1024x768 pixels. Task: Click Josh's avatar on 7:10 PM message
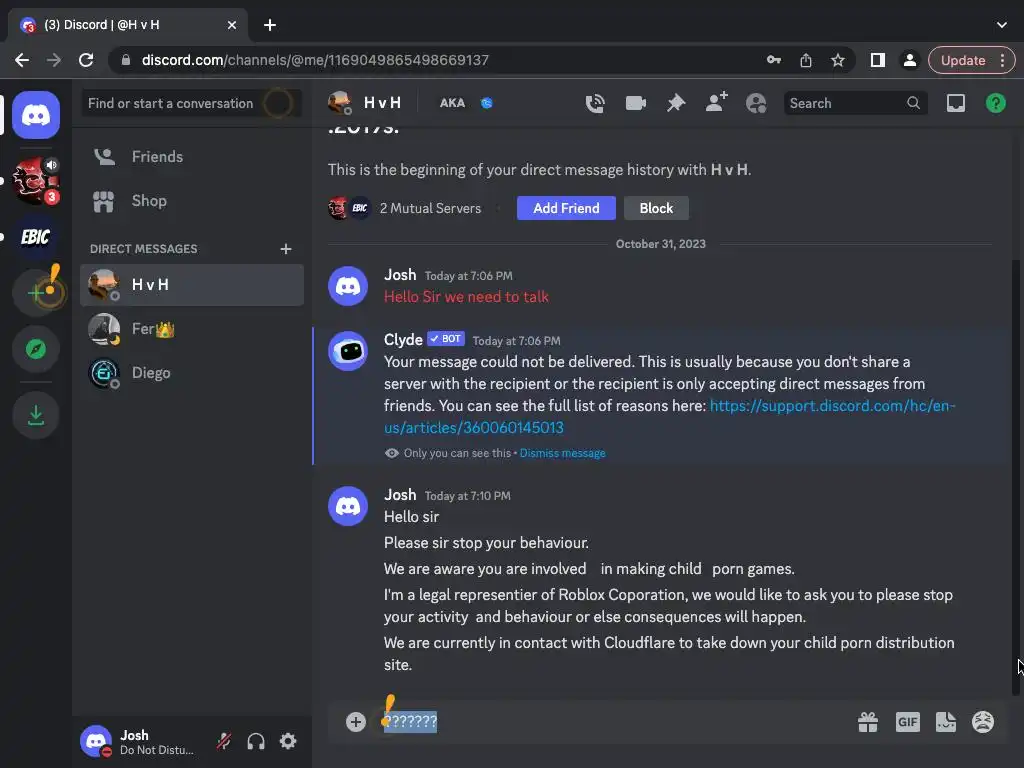pyautogui.click(x=348, y=506)
